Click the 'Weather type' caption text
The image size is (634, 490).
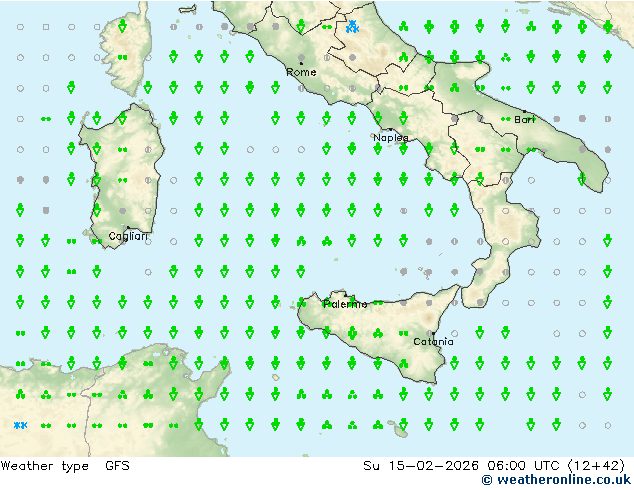pos(45,466)
